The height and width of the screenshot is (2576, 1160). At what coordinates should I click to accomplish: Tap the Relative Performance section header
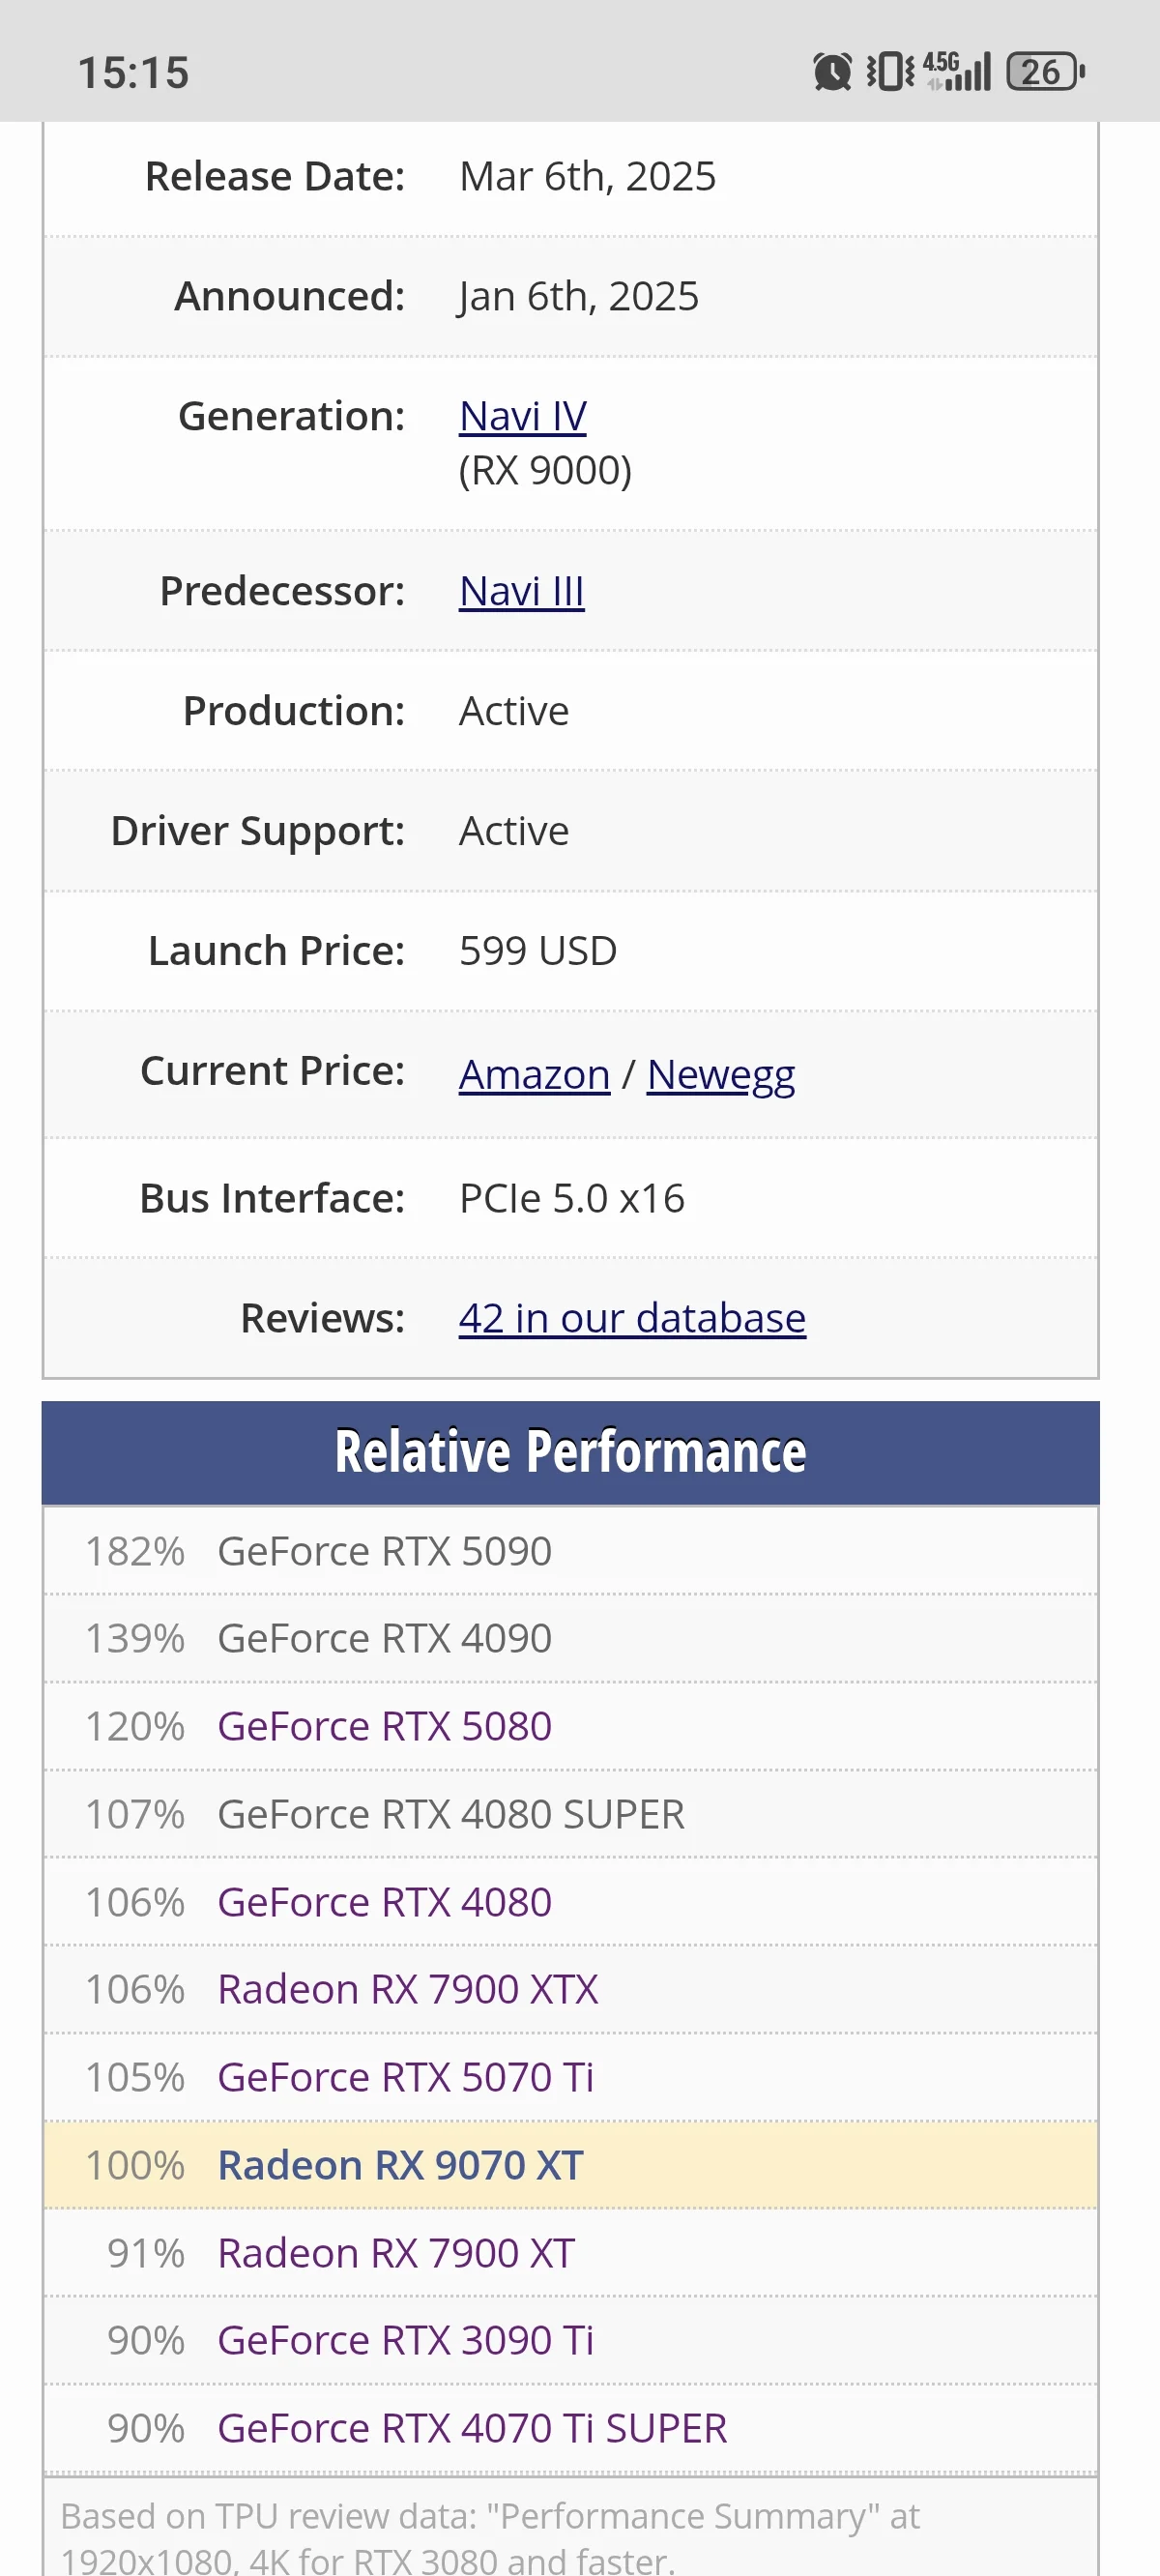(570, 1452)
